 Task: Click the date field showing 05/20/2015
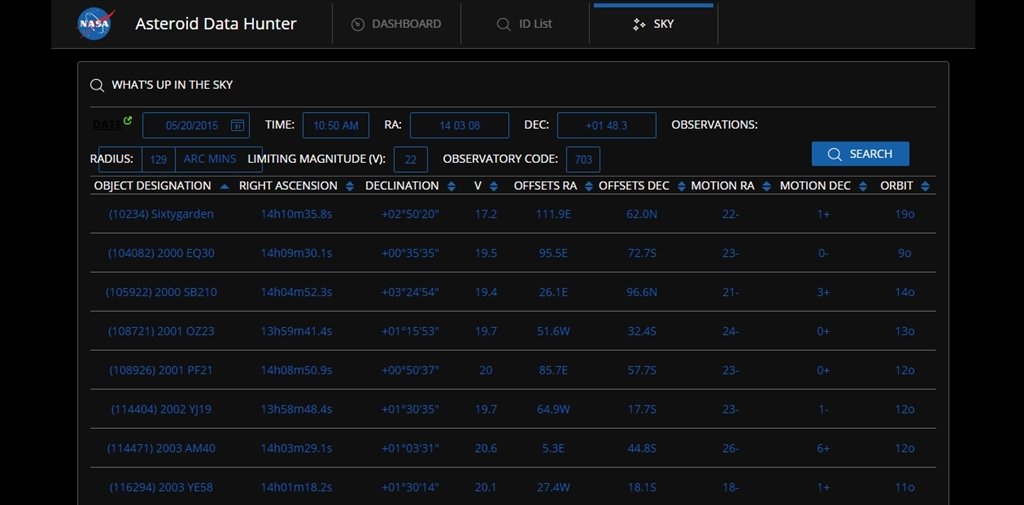196,125
